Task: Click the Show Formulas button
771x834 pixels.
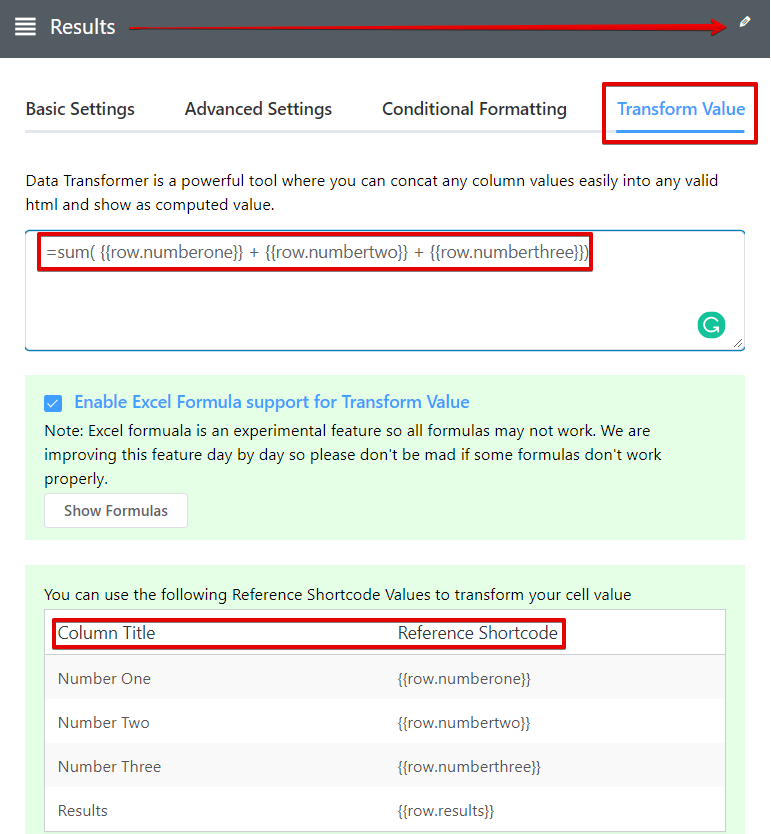Action: pos(115,510)
